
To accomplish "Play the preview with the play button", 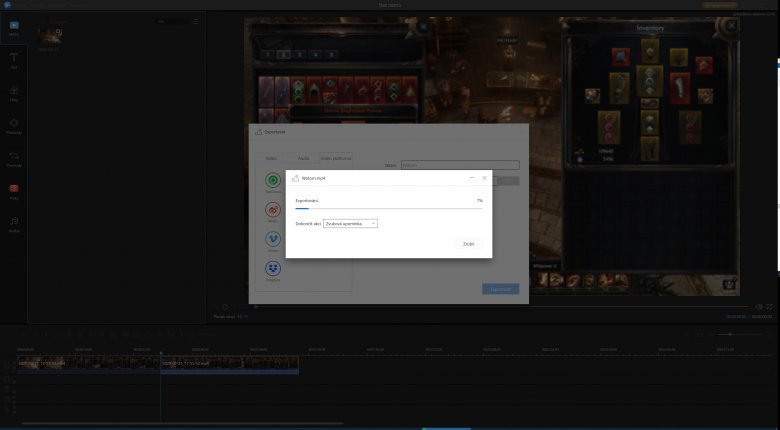I will tap(225, 307).
